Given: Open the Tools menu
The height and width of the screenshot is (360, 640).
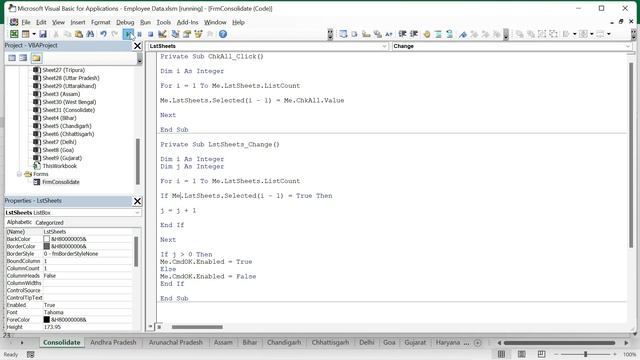Looking at the screenshot, I should [x=164, y=22].
